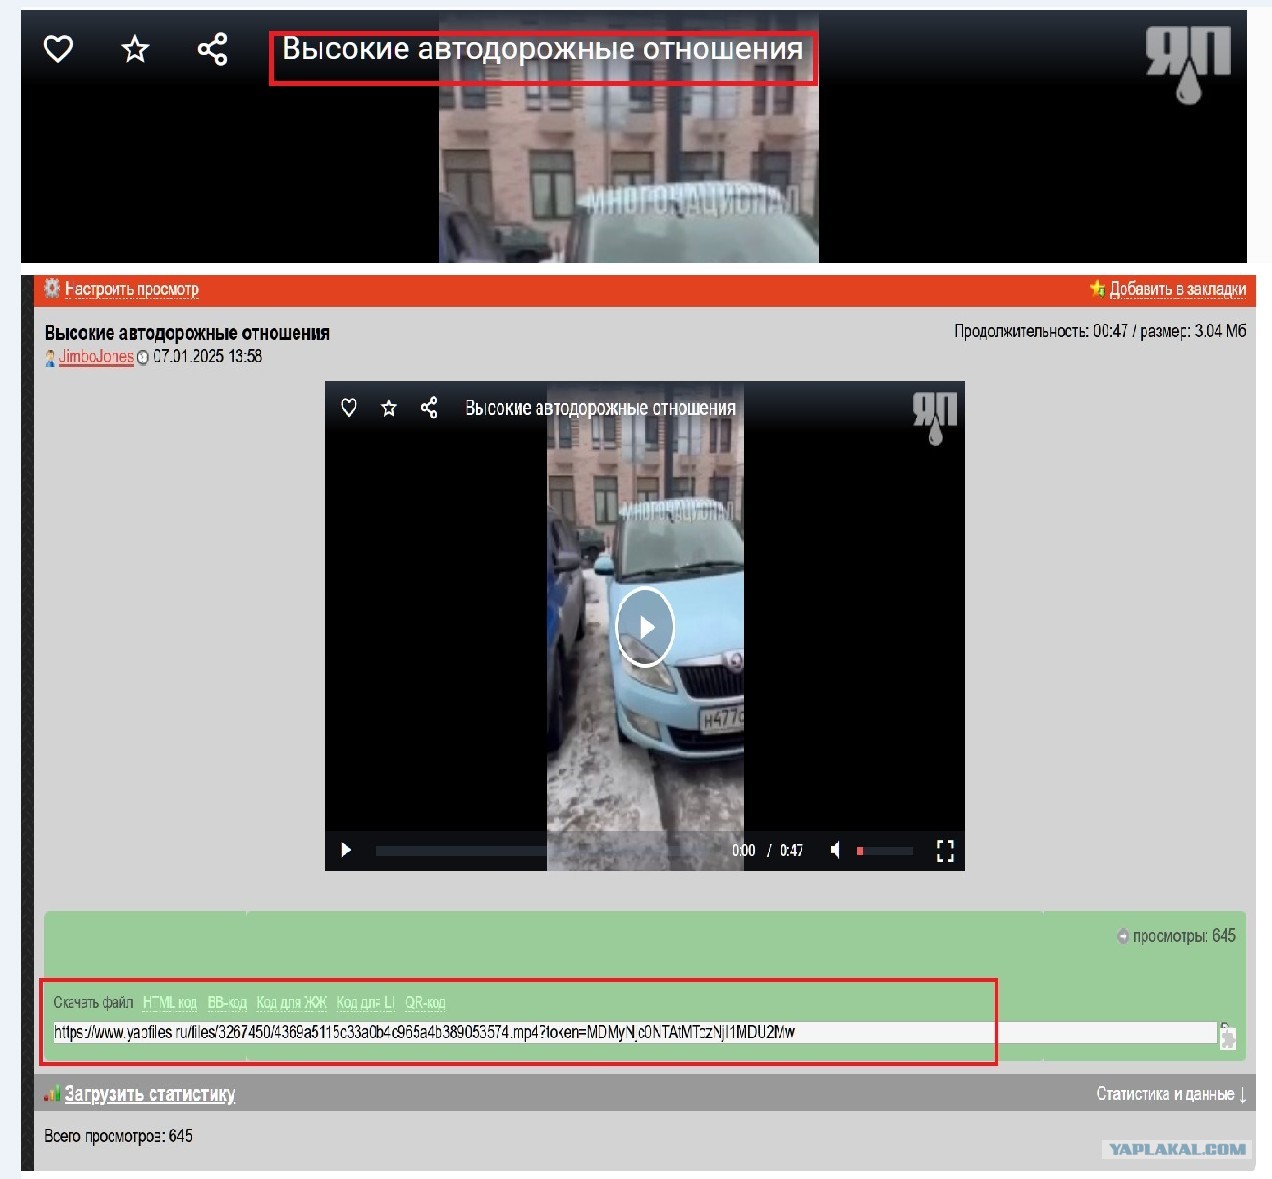Click heart icon inside embedded video player
The width and height of the screenshot is (1272, 1179).
coord(349,408)
